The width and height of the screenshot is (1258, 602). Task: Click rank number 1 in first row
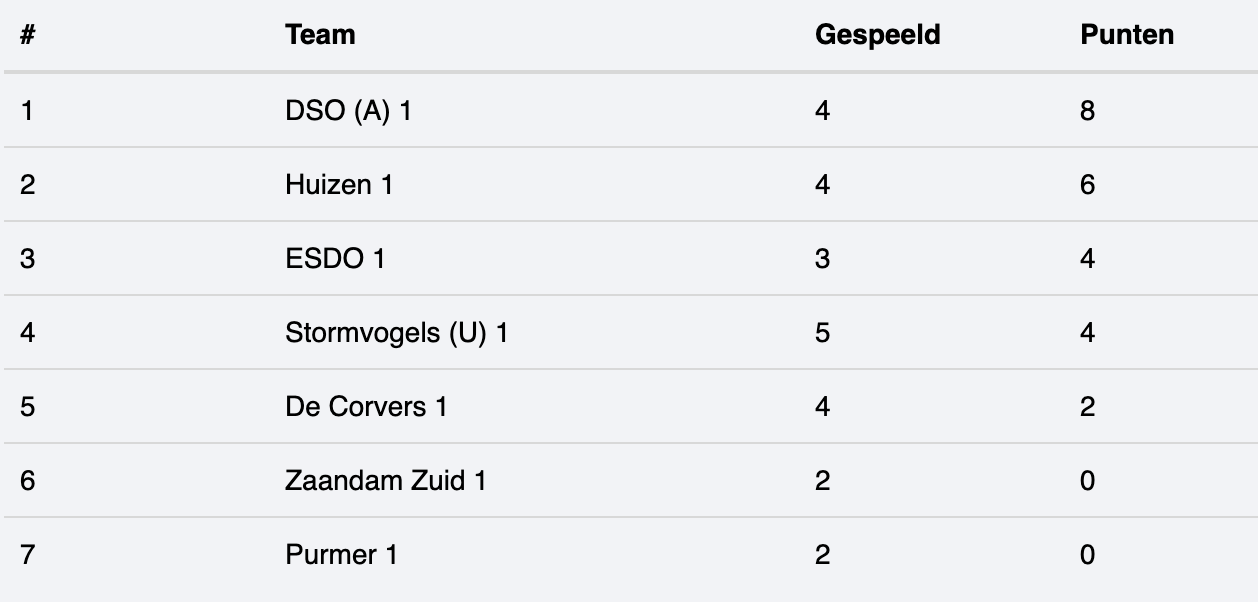[27, 111]
